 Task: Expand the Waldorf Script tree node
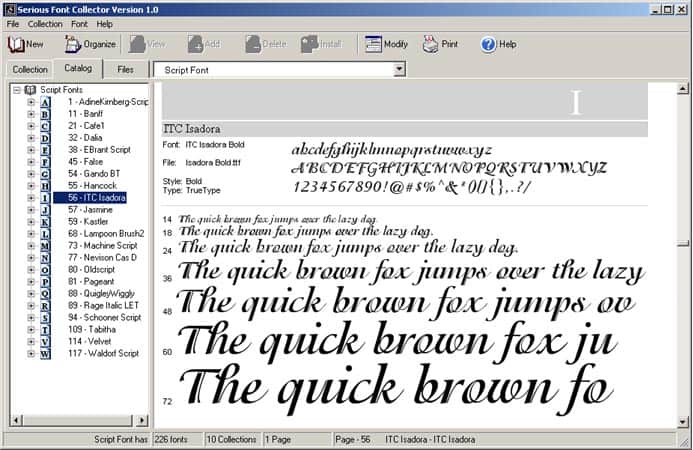pyautogui.click(x=31, y=354)
